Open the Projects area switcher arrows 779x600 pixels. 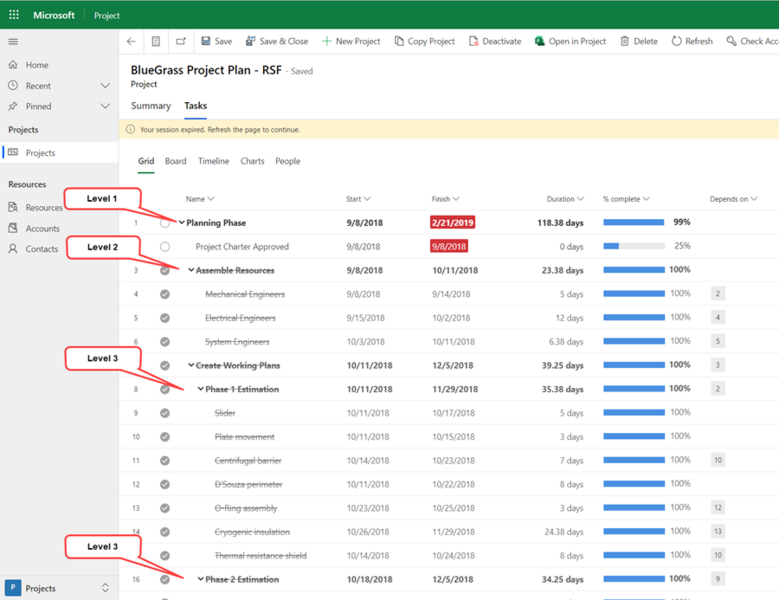(x=105, y=588)
